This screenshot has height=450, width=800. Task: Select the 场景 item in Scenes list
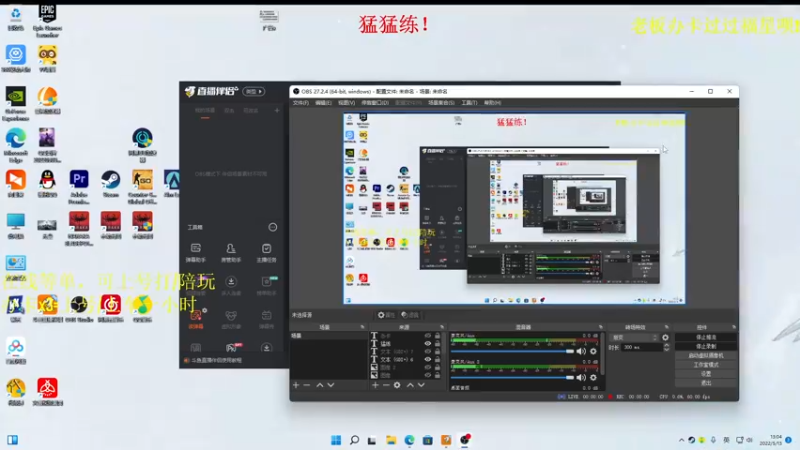pyautogui.click(x=329, y=336)
